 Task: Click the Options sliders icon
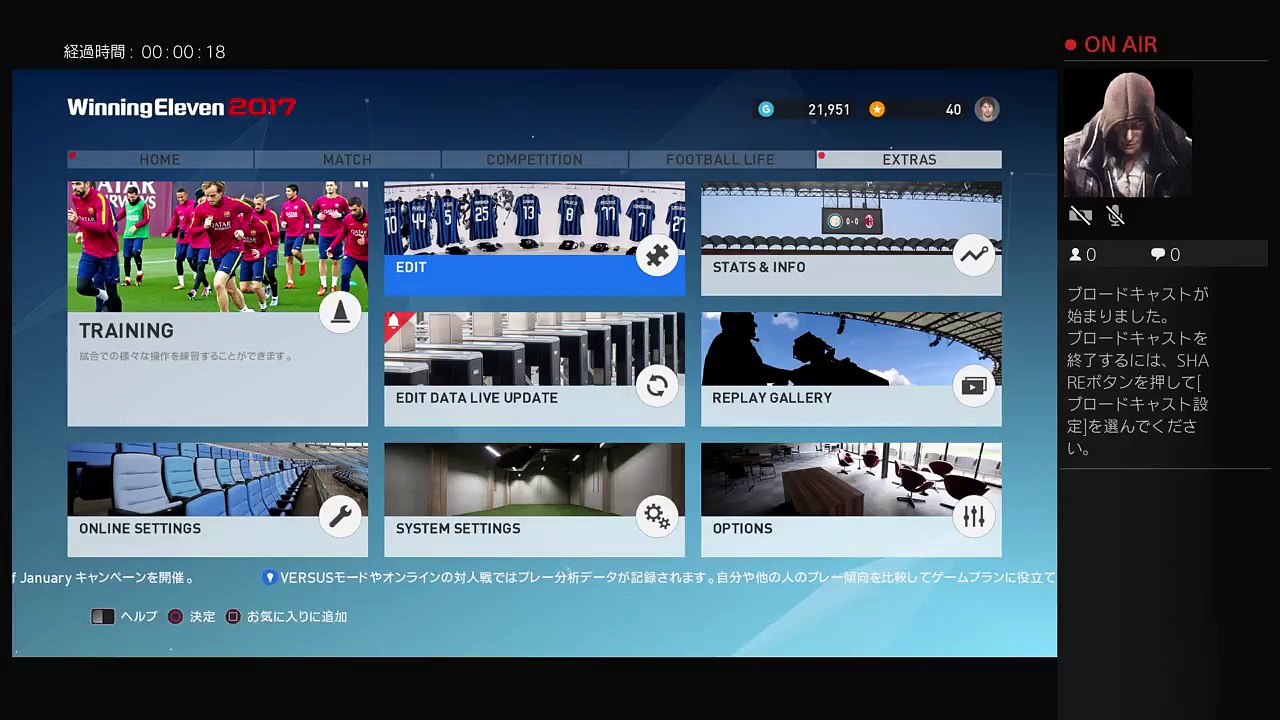974,516
